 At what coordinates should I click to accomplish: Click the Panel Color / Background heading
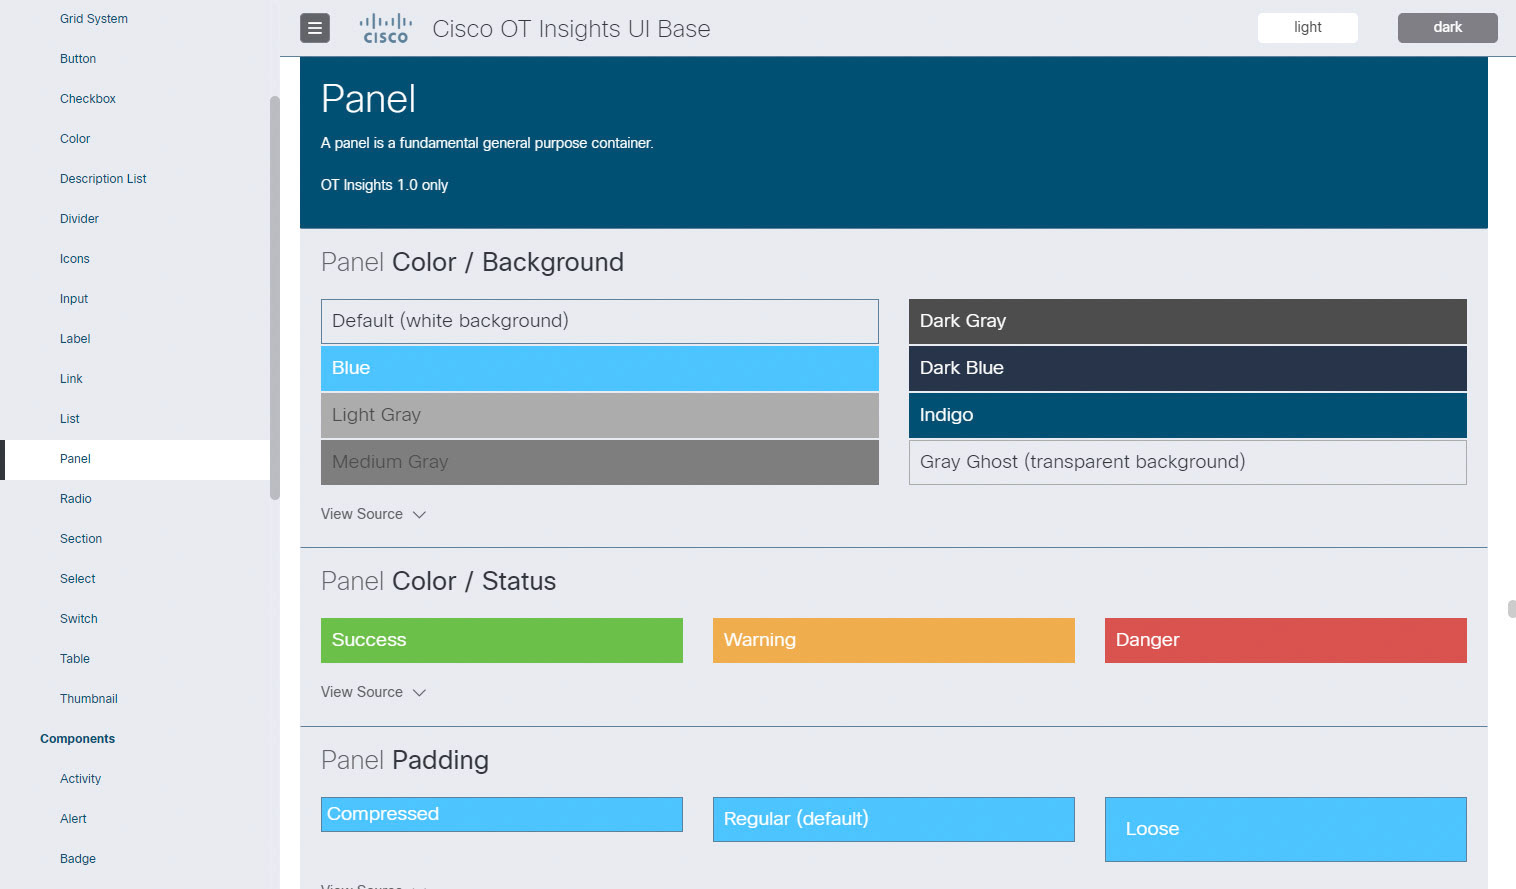point(472,262)
